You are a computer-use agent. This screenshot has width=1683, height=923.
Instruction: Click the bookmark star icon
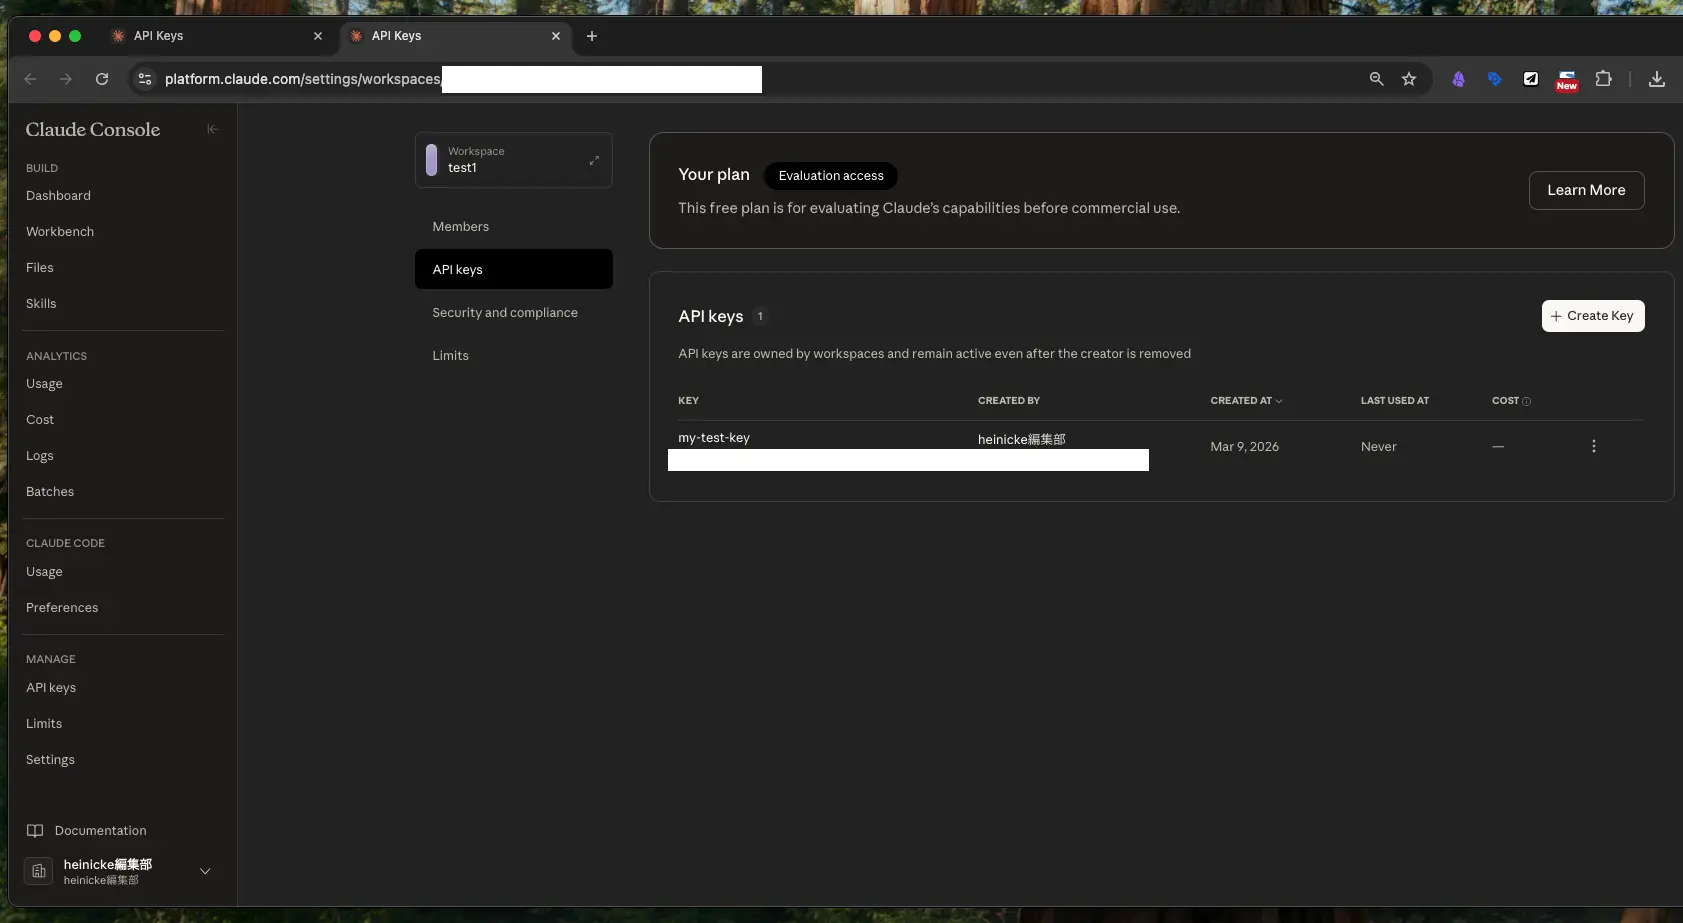click(x=1409, y=79)
